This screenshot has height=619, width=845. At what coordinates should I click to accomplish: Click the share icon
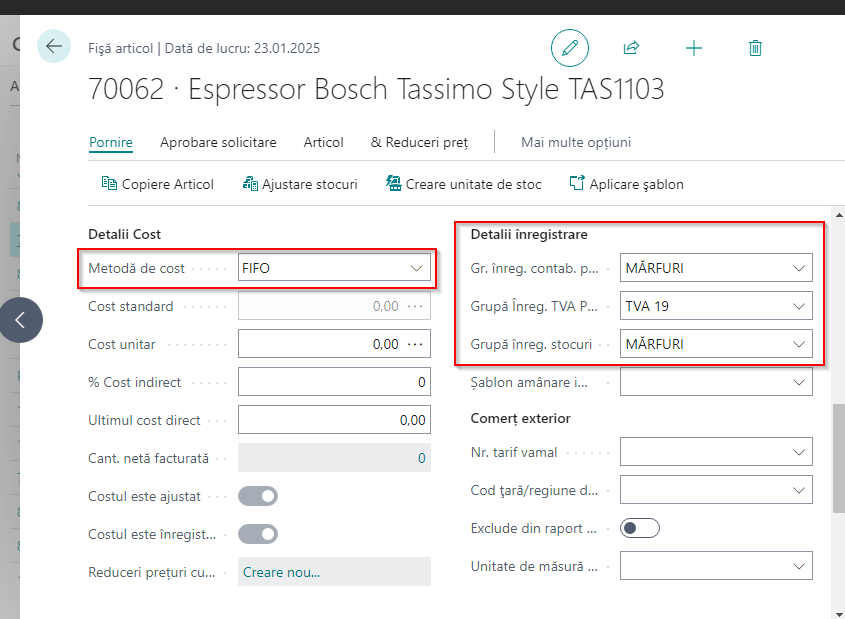point(631,47)
